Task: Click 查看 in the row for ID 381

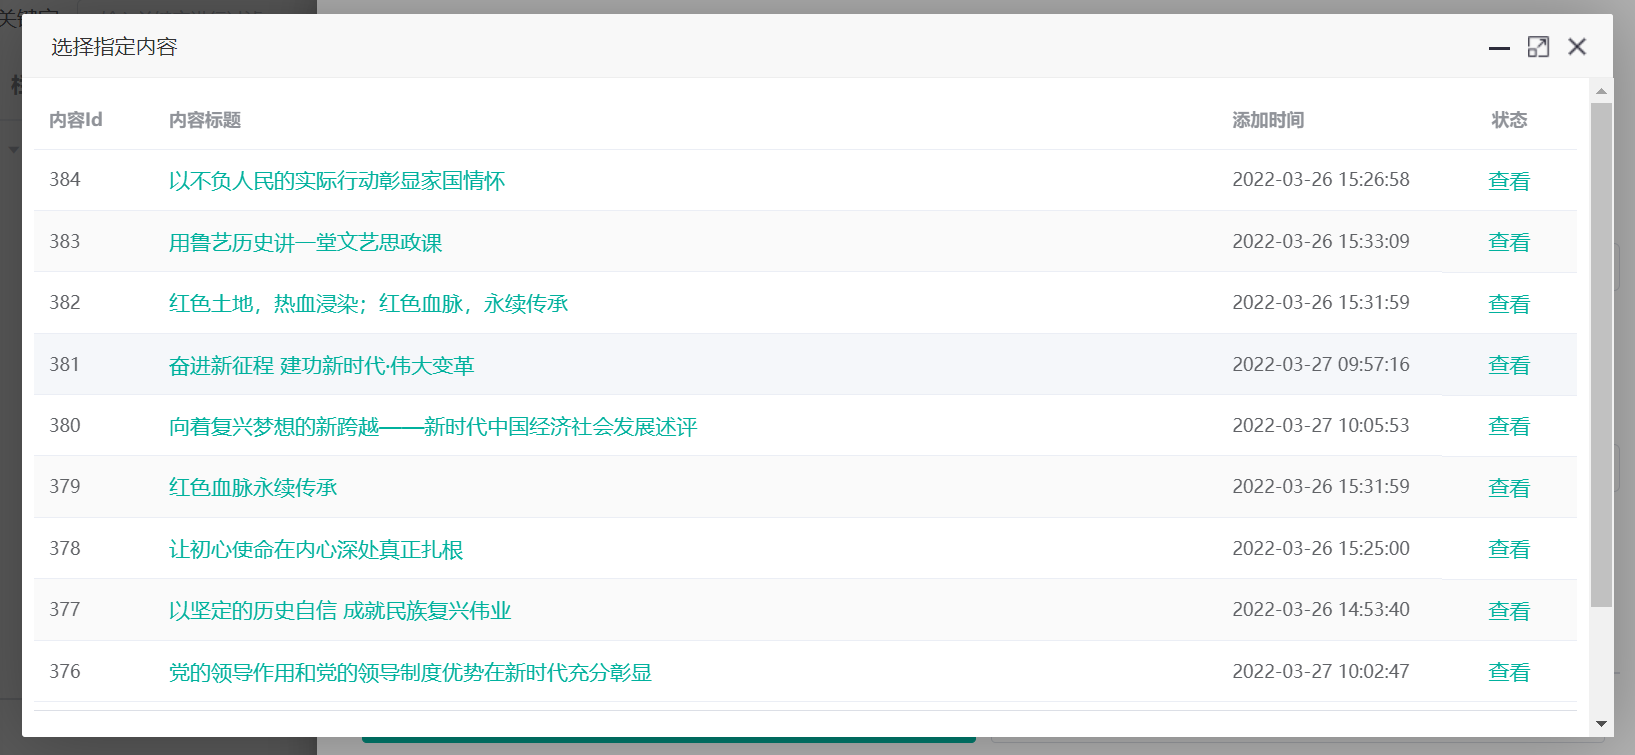Action: click(1508, 366)
